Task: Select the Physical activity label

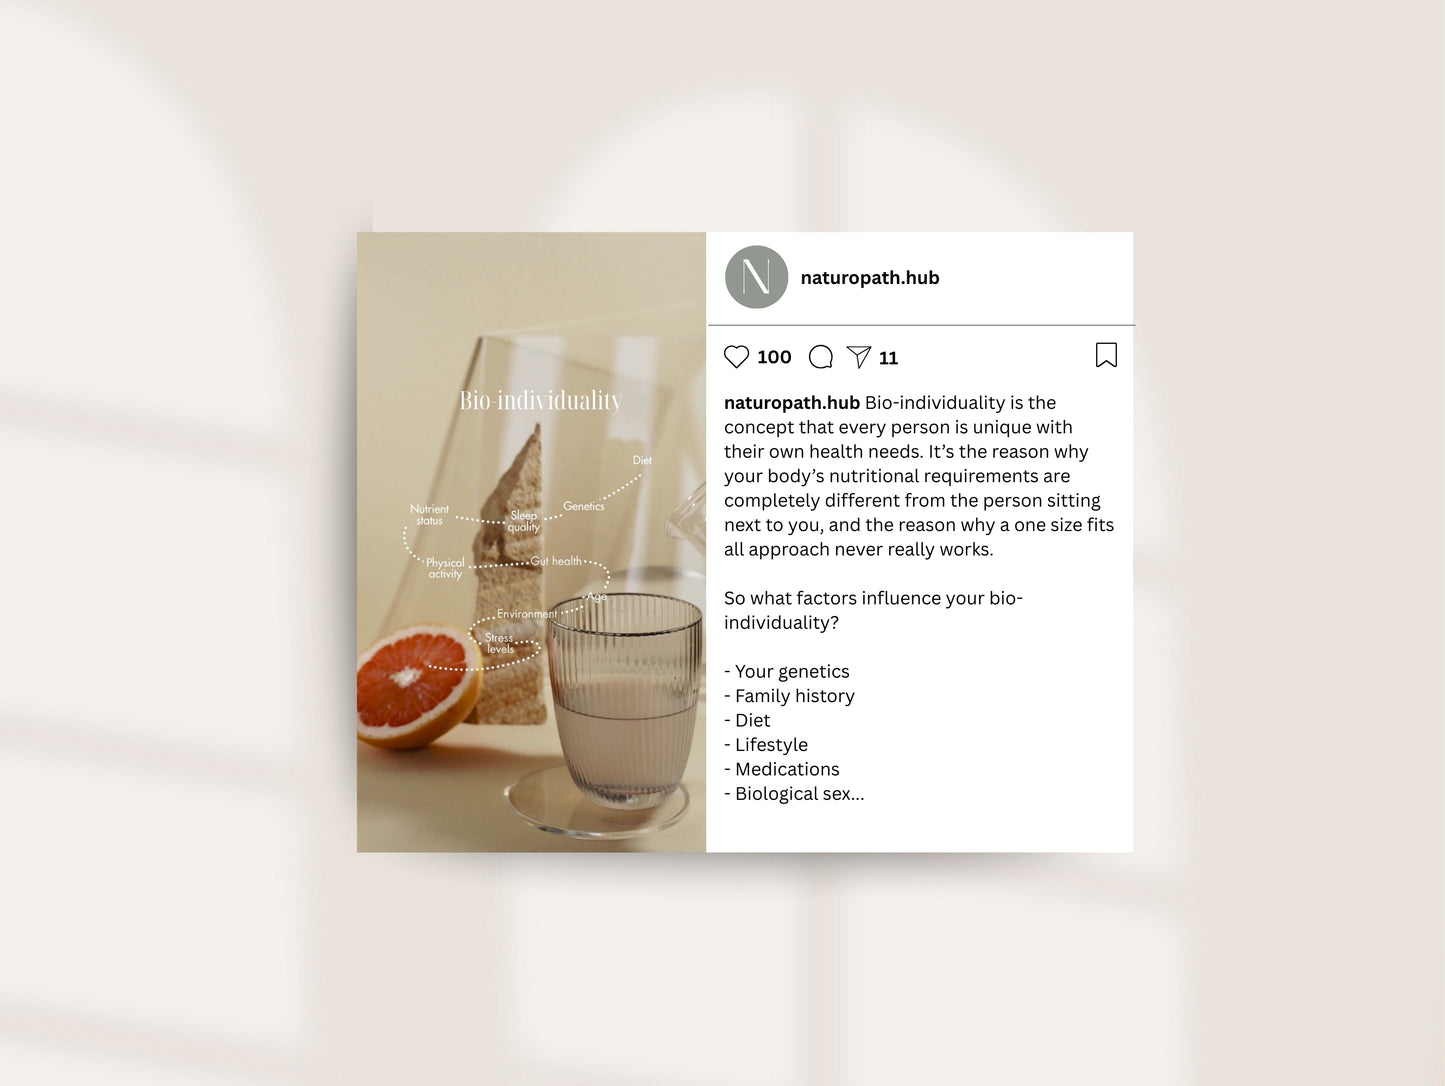Action: [445, 568]
